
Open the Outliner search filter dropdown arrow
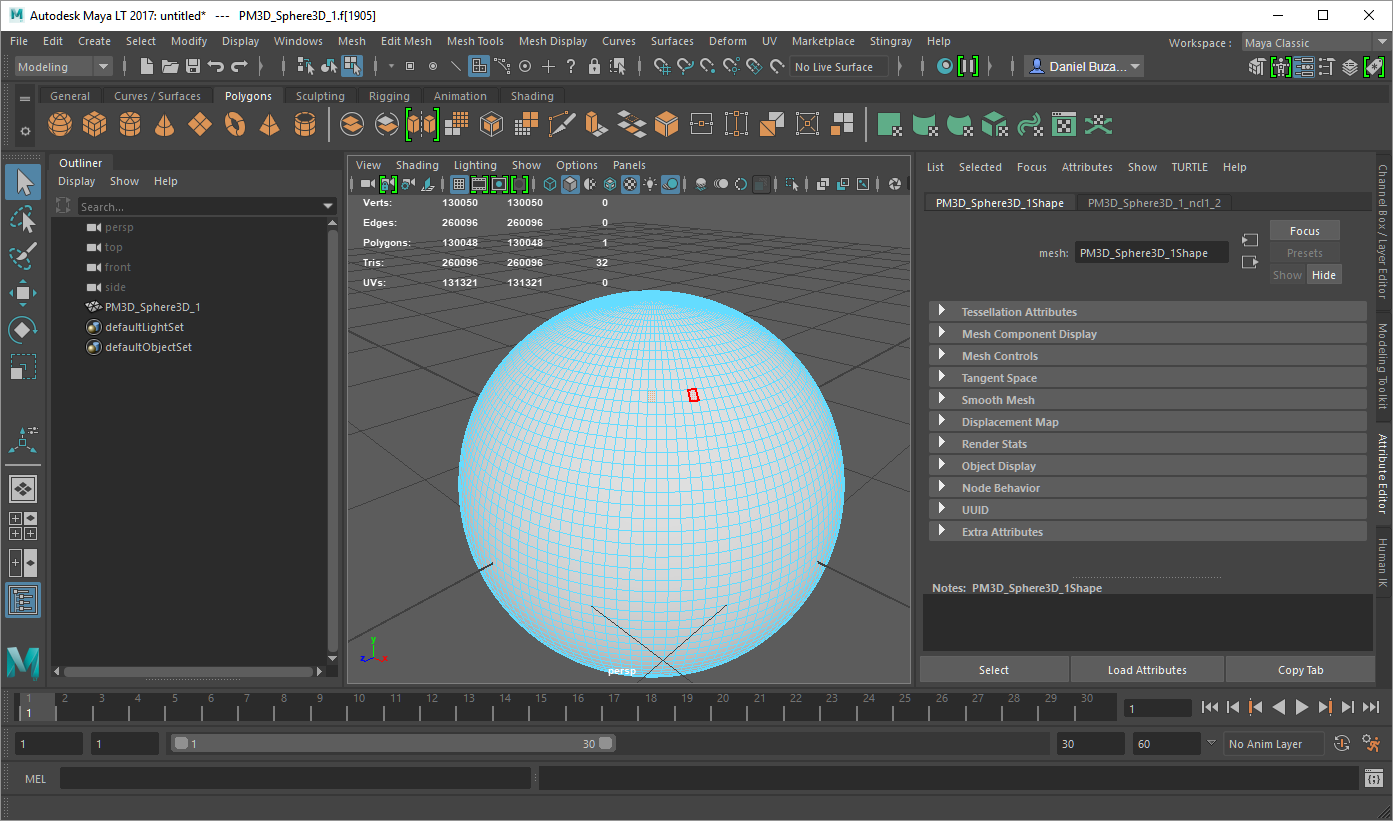pyautogui.click(x=328, y=207)
